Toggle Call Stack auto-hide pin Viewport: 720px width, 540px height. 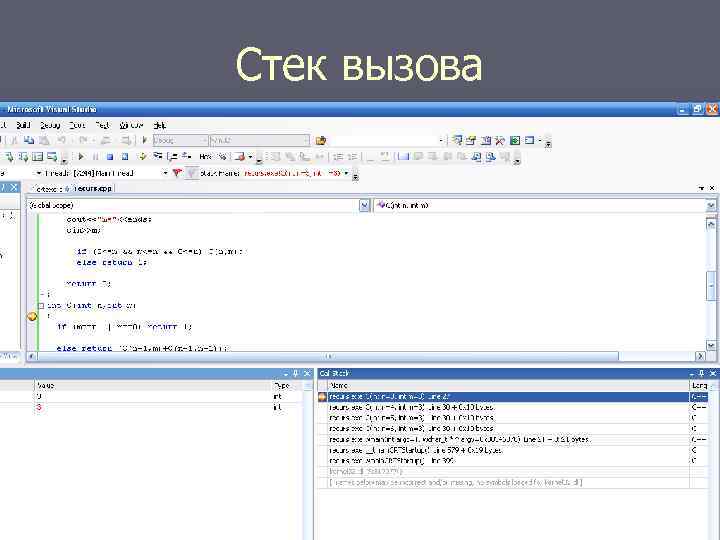(701, 373)
